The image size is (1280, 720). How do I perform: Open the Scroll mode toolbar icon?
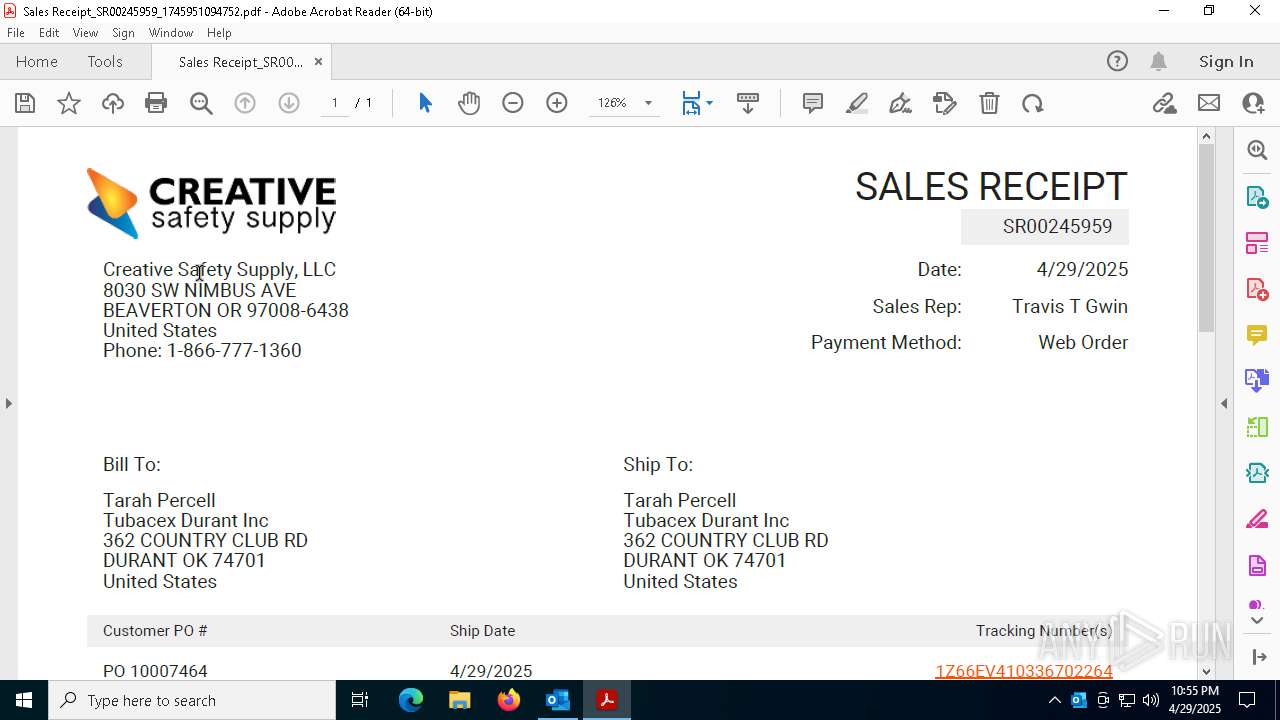(748, 103)
